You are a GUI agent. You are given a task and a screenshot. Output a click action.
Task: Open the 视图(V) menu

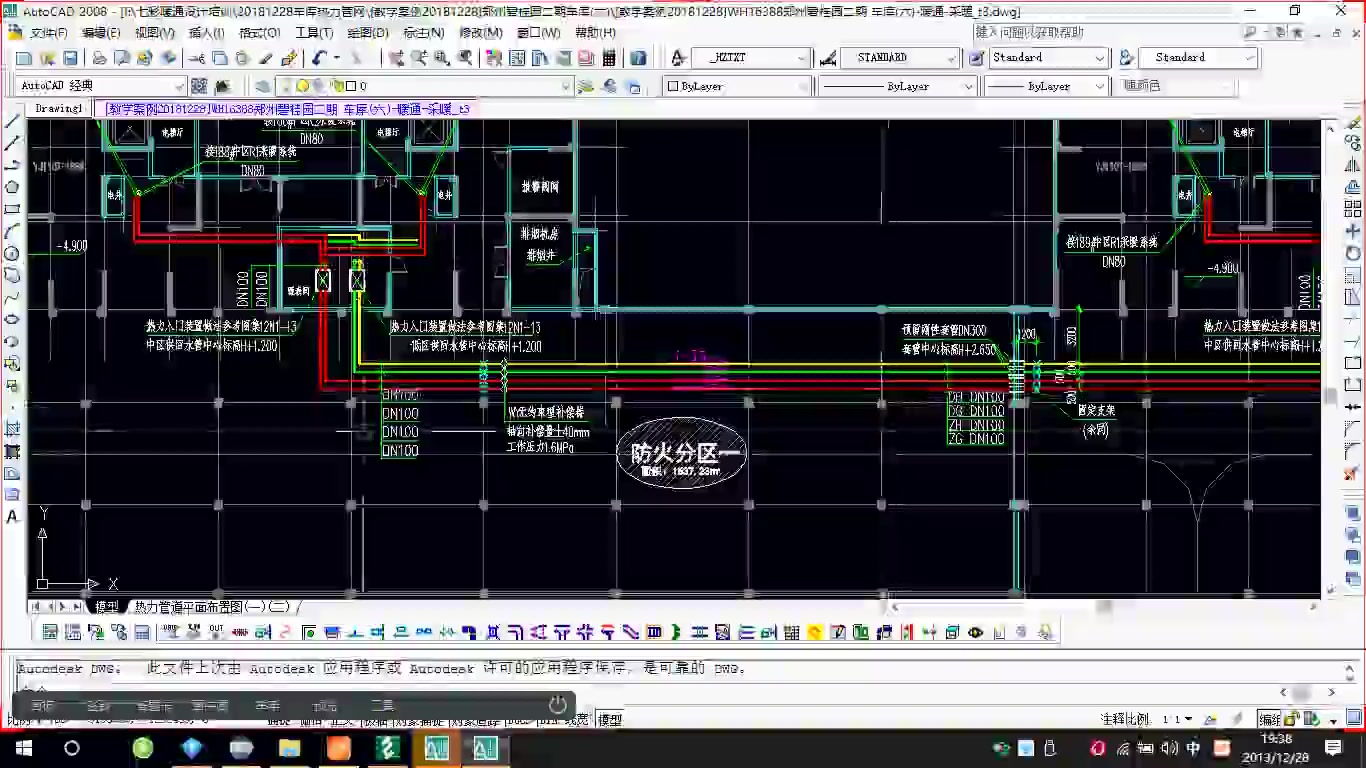[154, 32]
